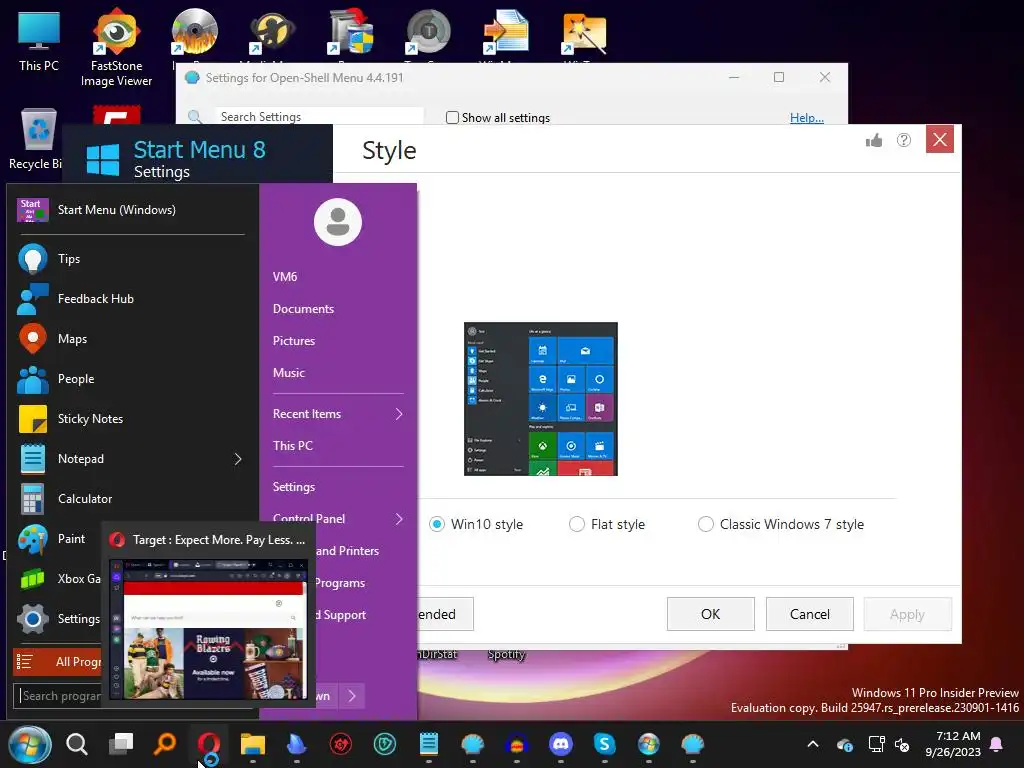Expand Control Panel submenu arrow
This screenshot has height=768, width=1024.
pyautogui.click(x=398, y=519)
